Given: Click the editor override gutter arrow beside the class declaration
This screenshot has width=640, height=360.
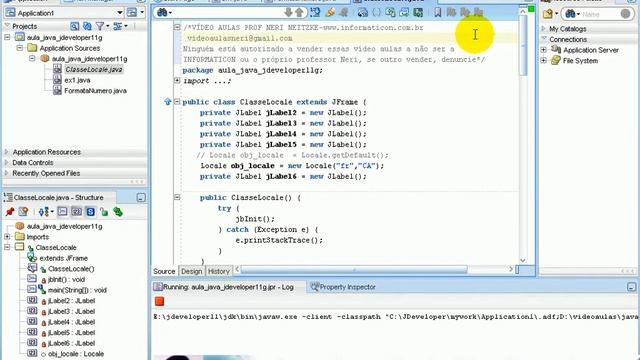Looking at the screenshot, I should click(x=167, y=102).
